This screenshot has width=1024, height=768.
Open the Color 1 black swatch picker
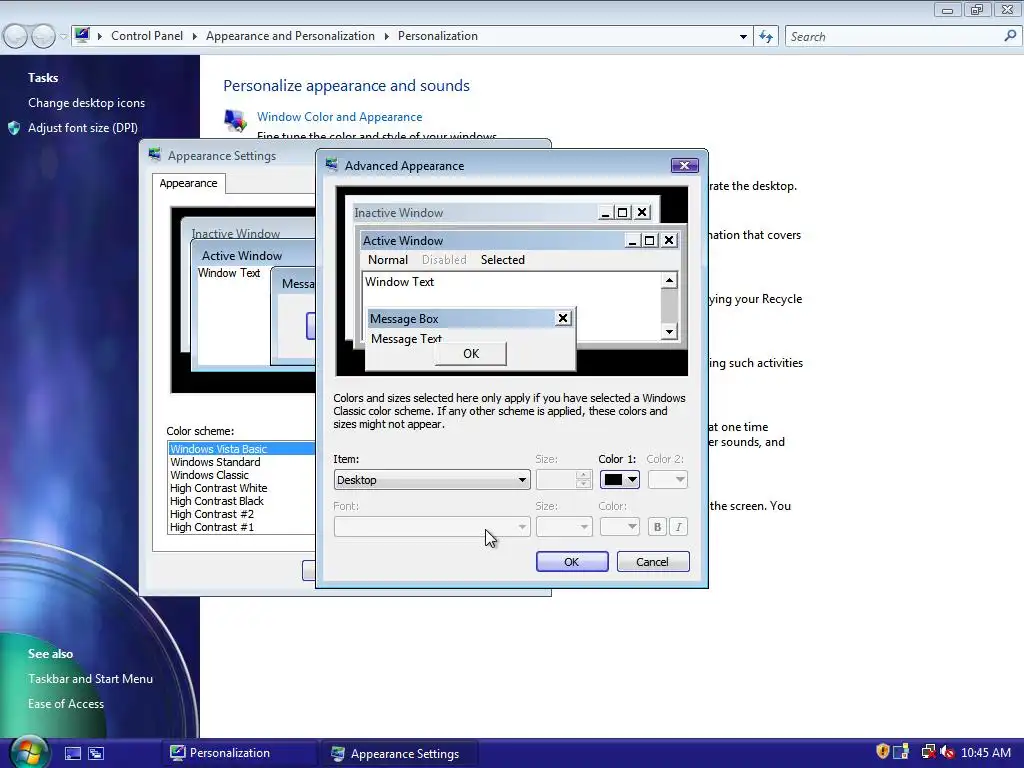pyautogui.click(x=620, y=480)
